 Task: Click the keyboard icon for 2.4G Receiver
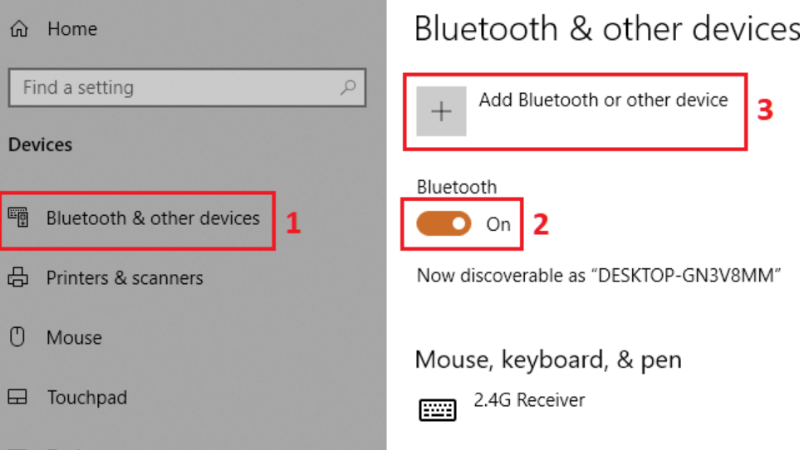[437, 408]
